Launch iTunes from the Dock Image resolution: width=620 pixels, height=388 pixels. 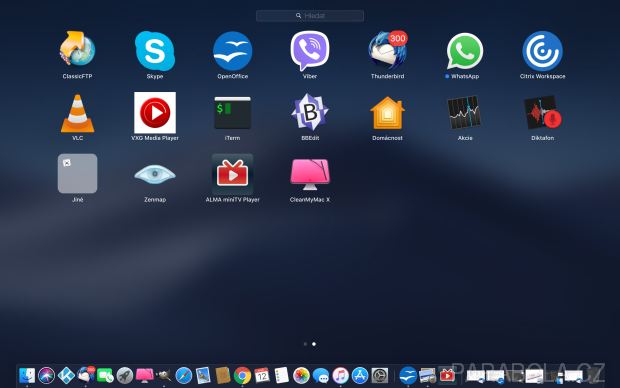(340, 375)
